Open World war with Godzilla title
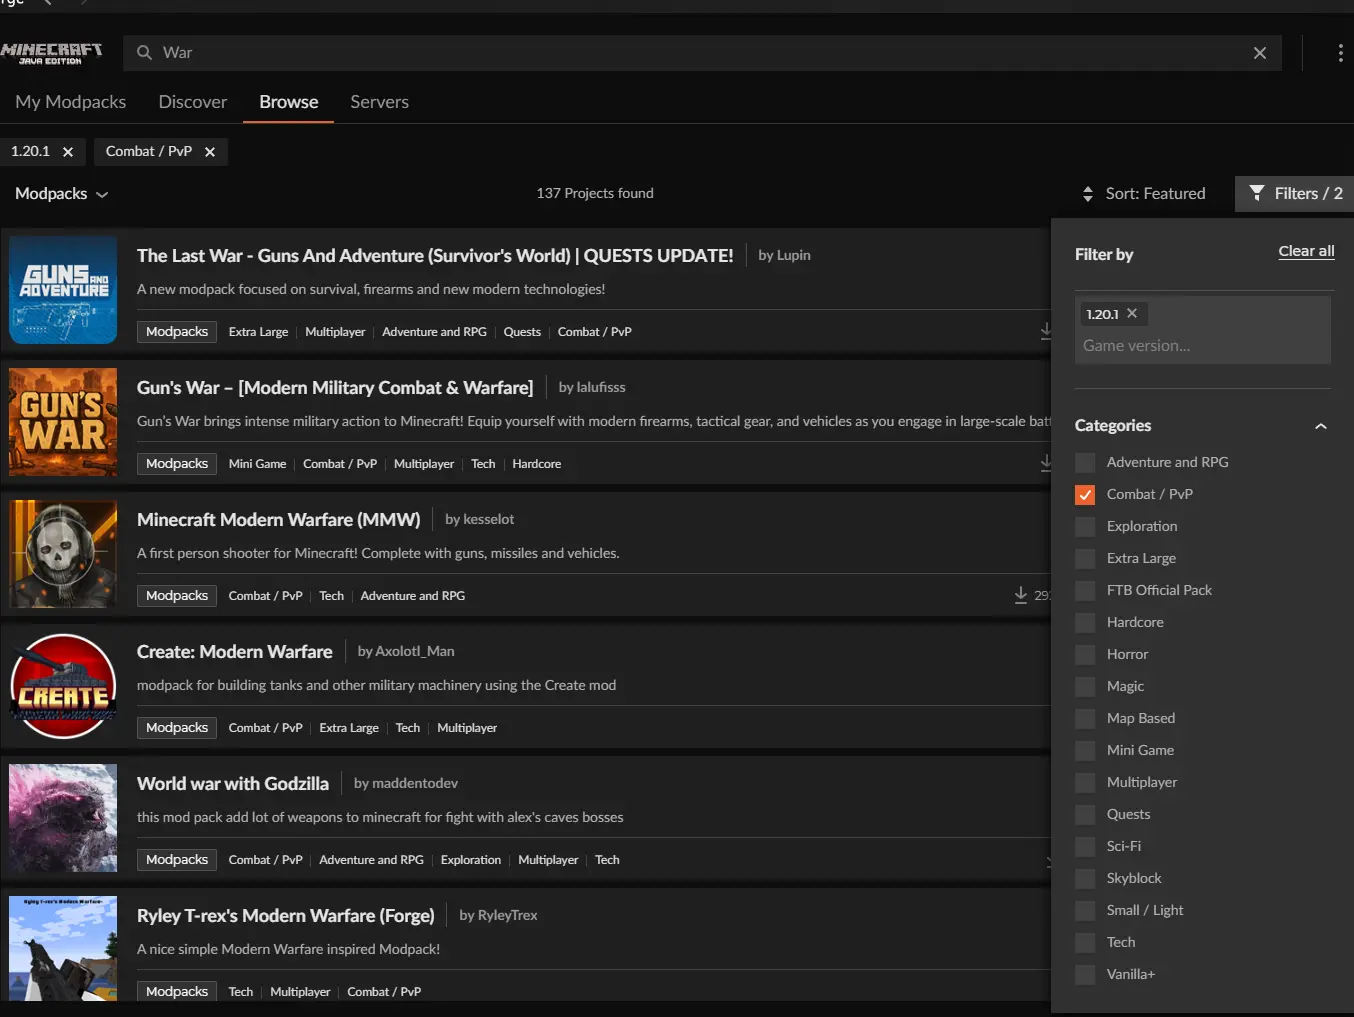 tap(233, 784)
